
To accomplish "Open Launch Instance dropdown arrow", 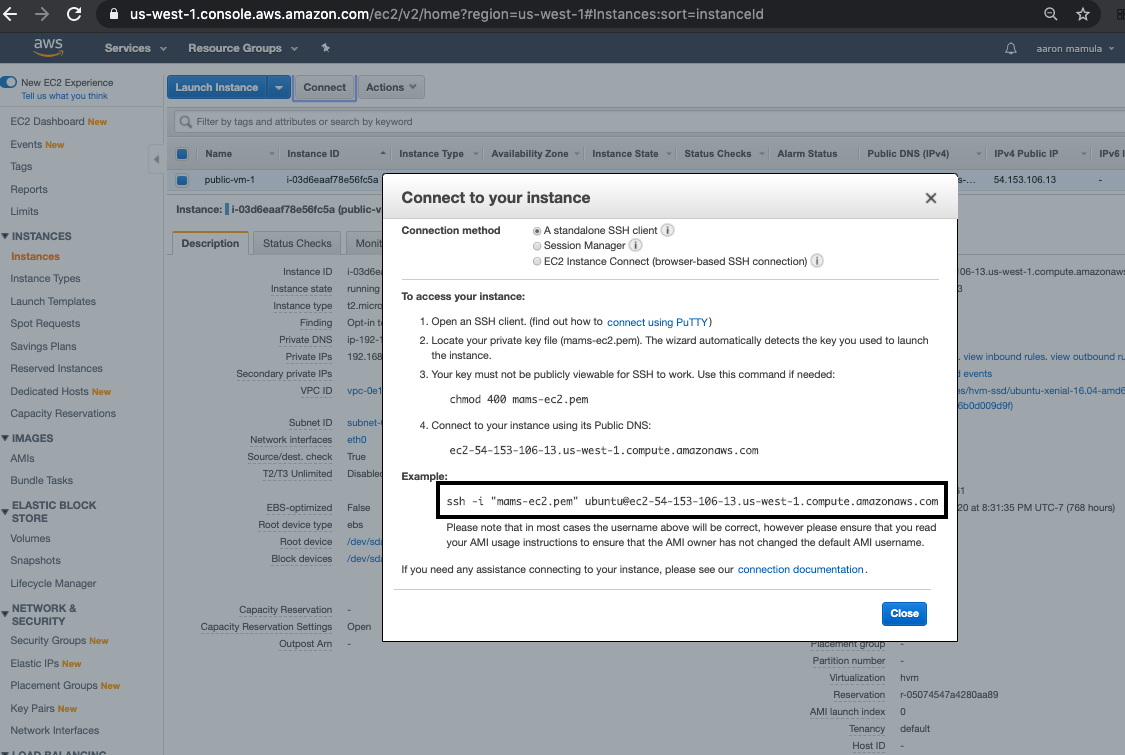I will click(x=279, y=88).
